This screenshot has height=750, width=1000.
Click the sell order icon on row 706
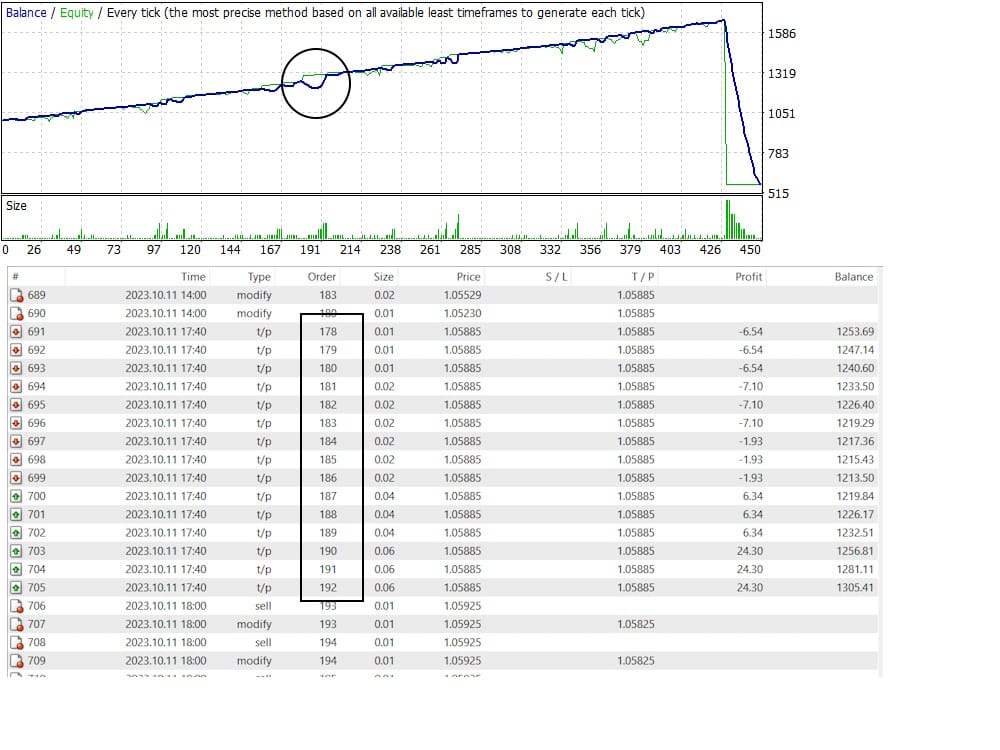pyautogui.click(x=16, y=606)
